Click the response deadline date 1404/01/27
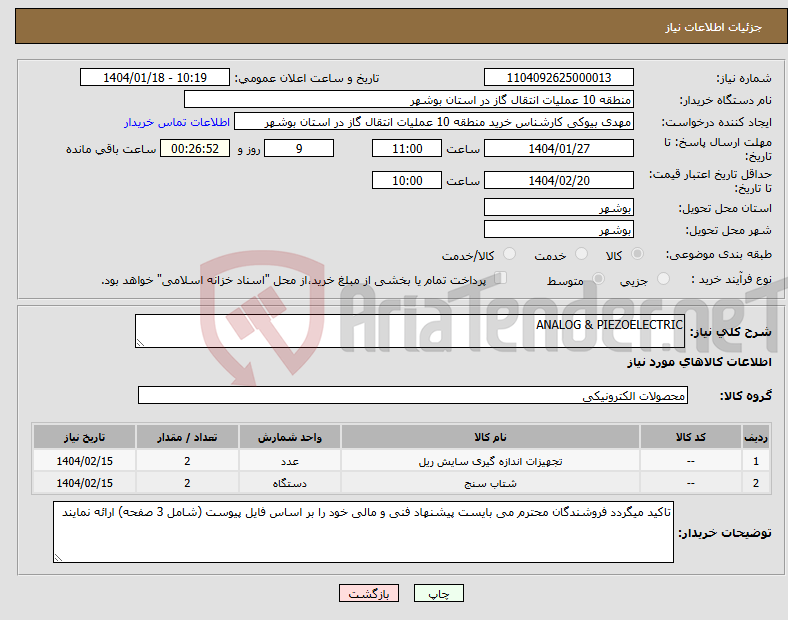 558,149
